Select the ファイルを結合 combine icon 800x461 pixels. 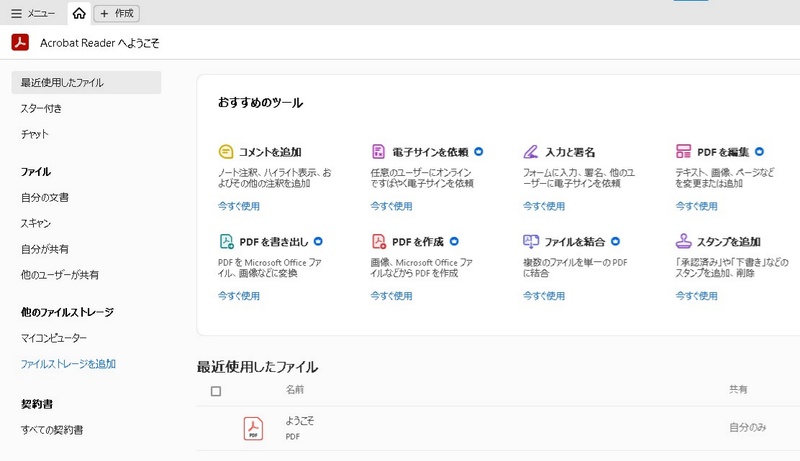pyautogui.click(x=531, y=241)
